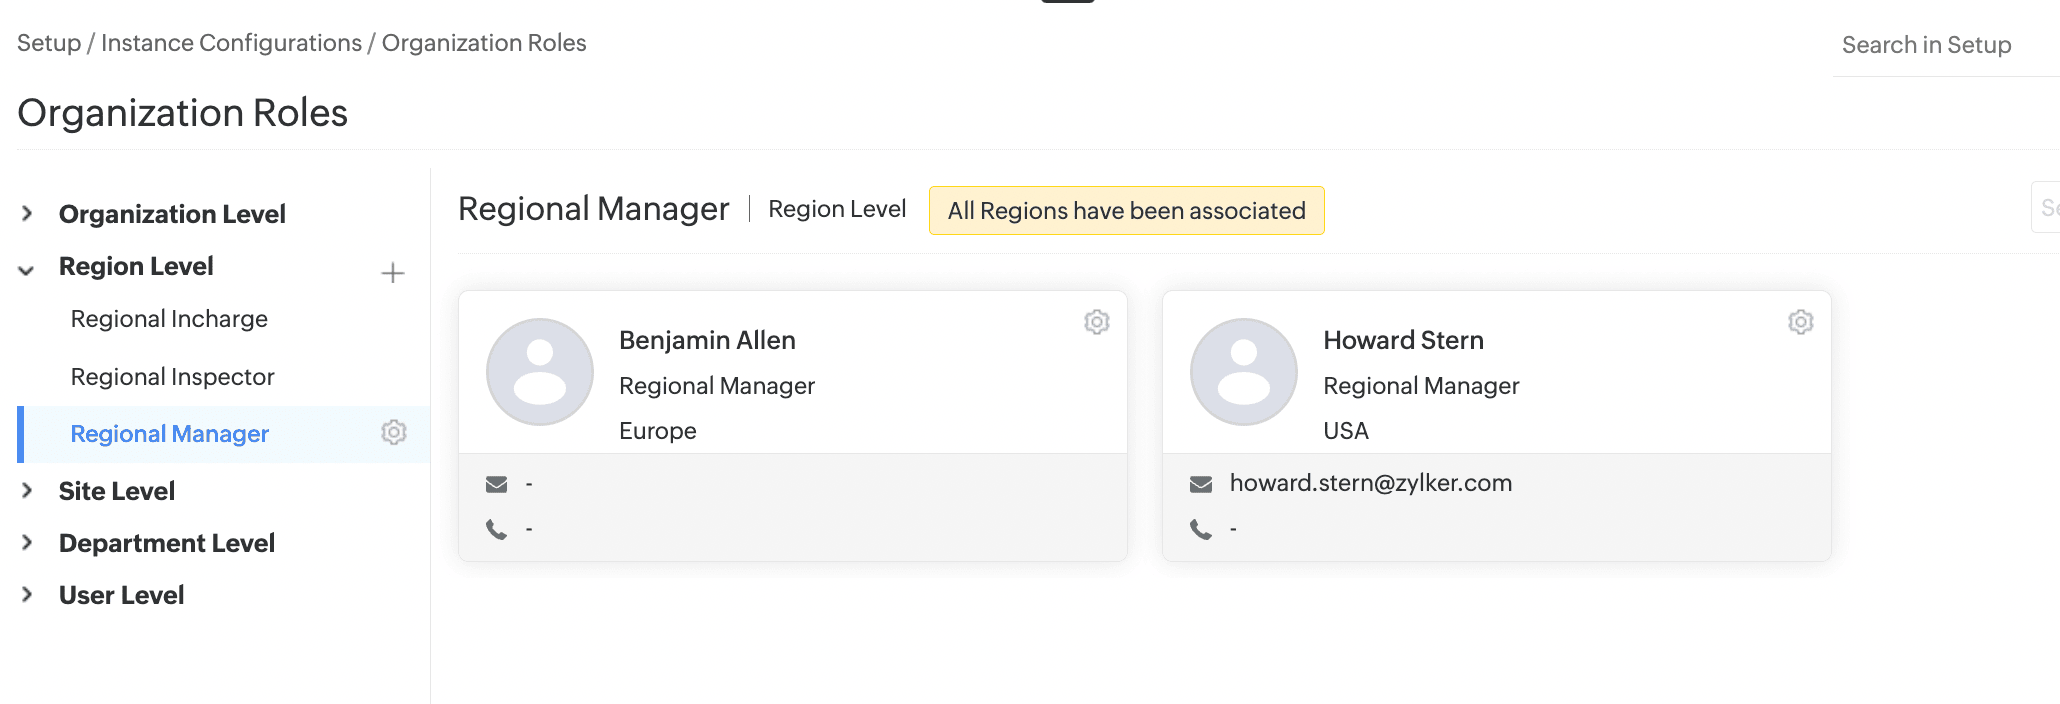Screen dimensions: 2060x704
Task: Select the Regional Inspector role
Action: click(172, 377)
